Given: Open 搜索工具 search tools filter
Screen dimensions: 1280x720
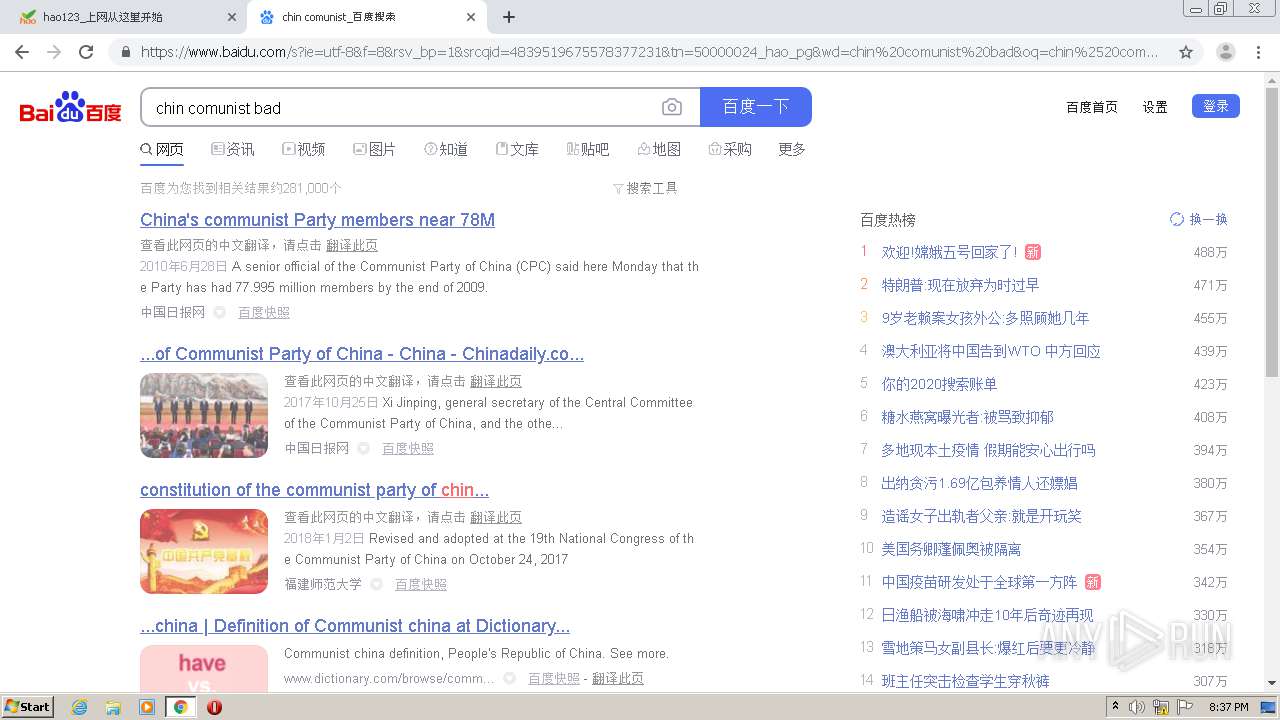Looking at the screenshot, I should point(645,188).
